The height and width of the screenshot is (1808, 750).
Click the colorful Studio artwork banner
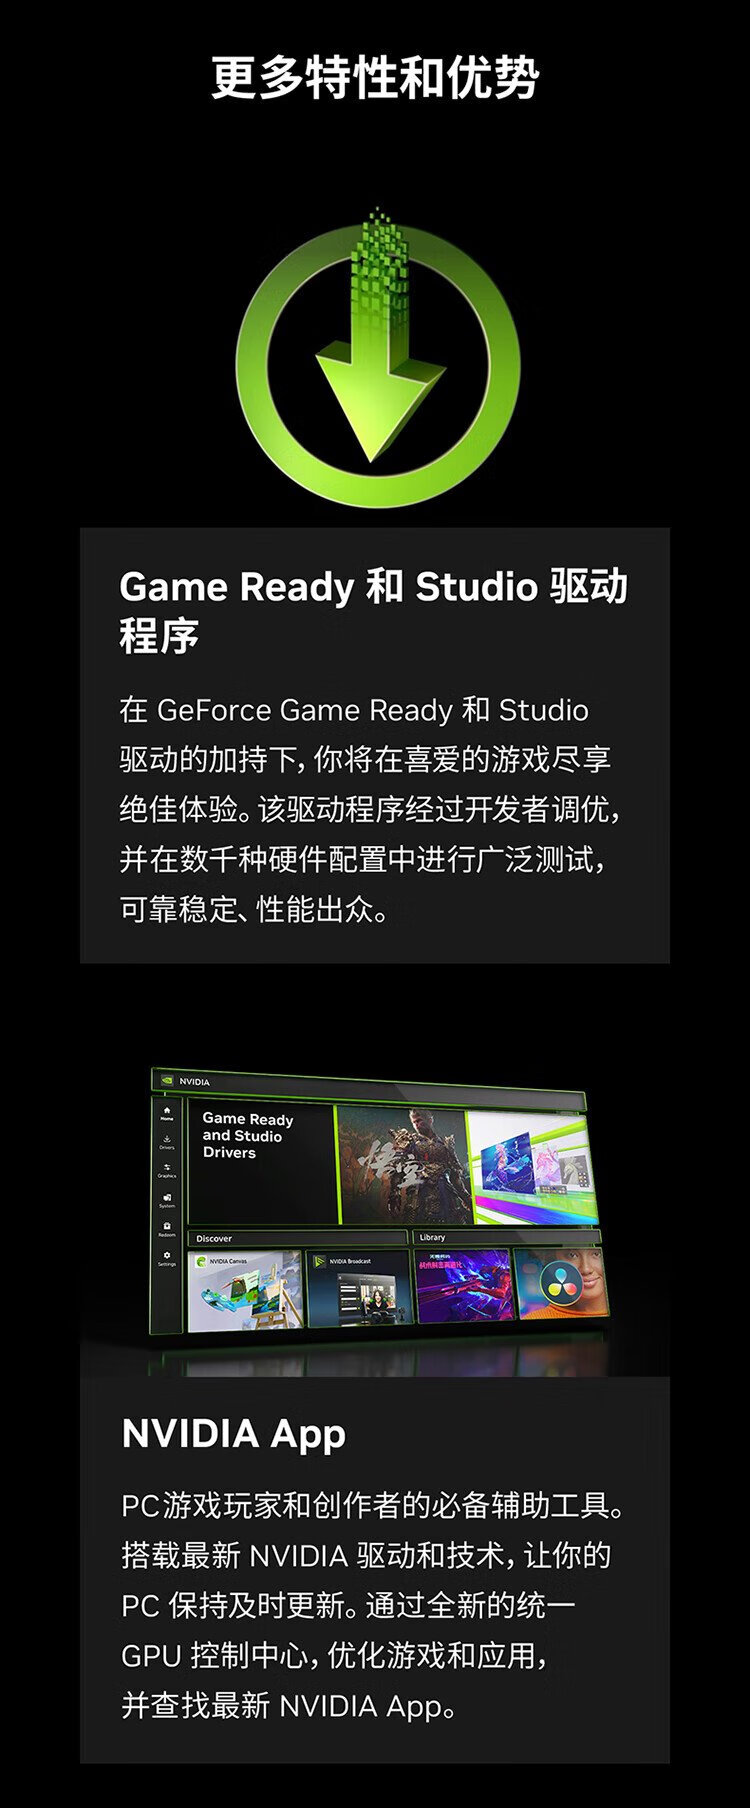532,1167
